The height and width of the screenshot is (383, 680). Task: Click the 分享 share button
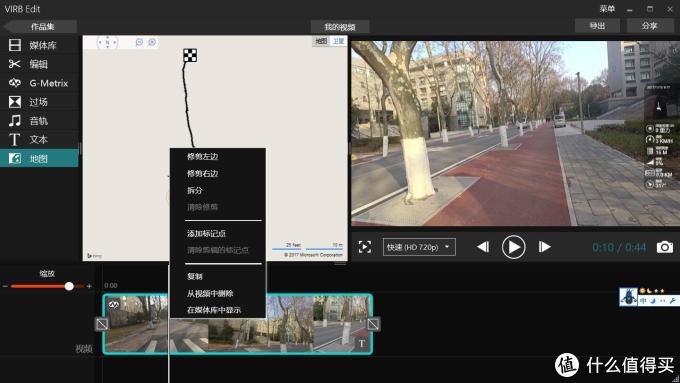649,26
